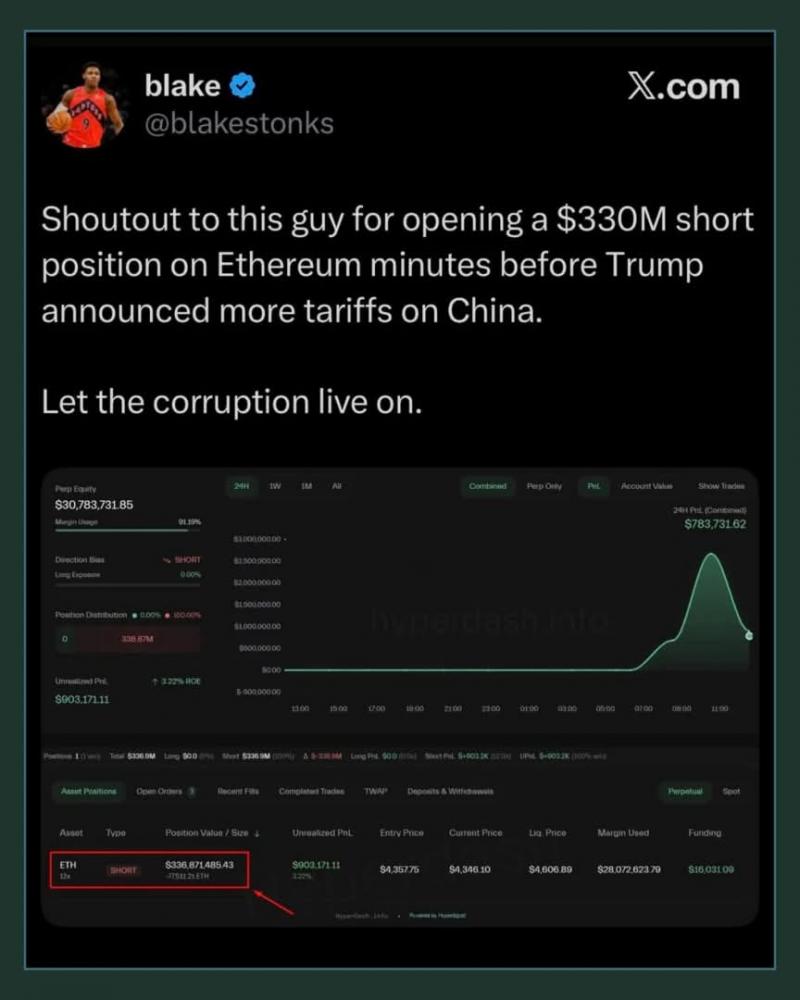The height and width of the screenshot is (1000, 800).
Task: Click the PnL chart endpoint marker
Action: (x=749, y=635)
